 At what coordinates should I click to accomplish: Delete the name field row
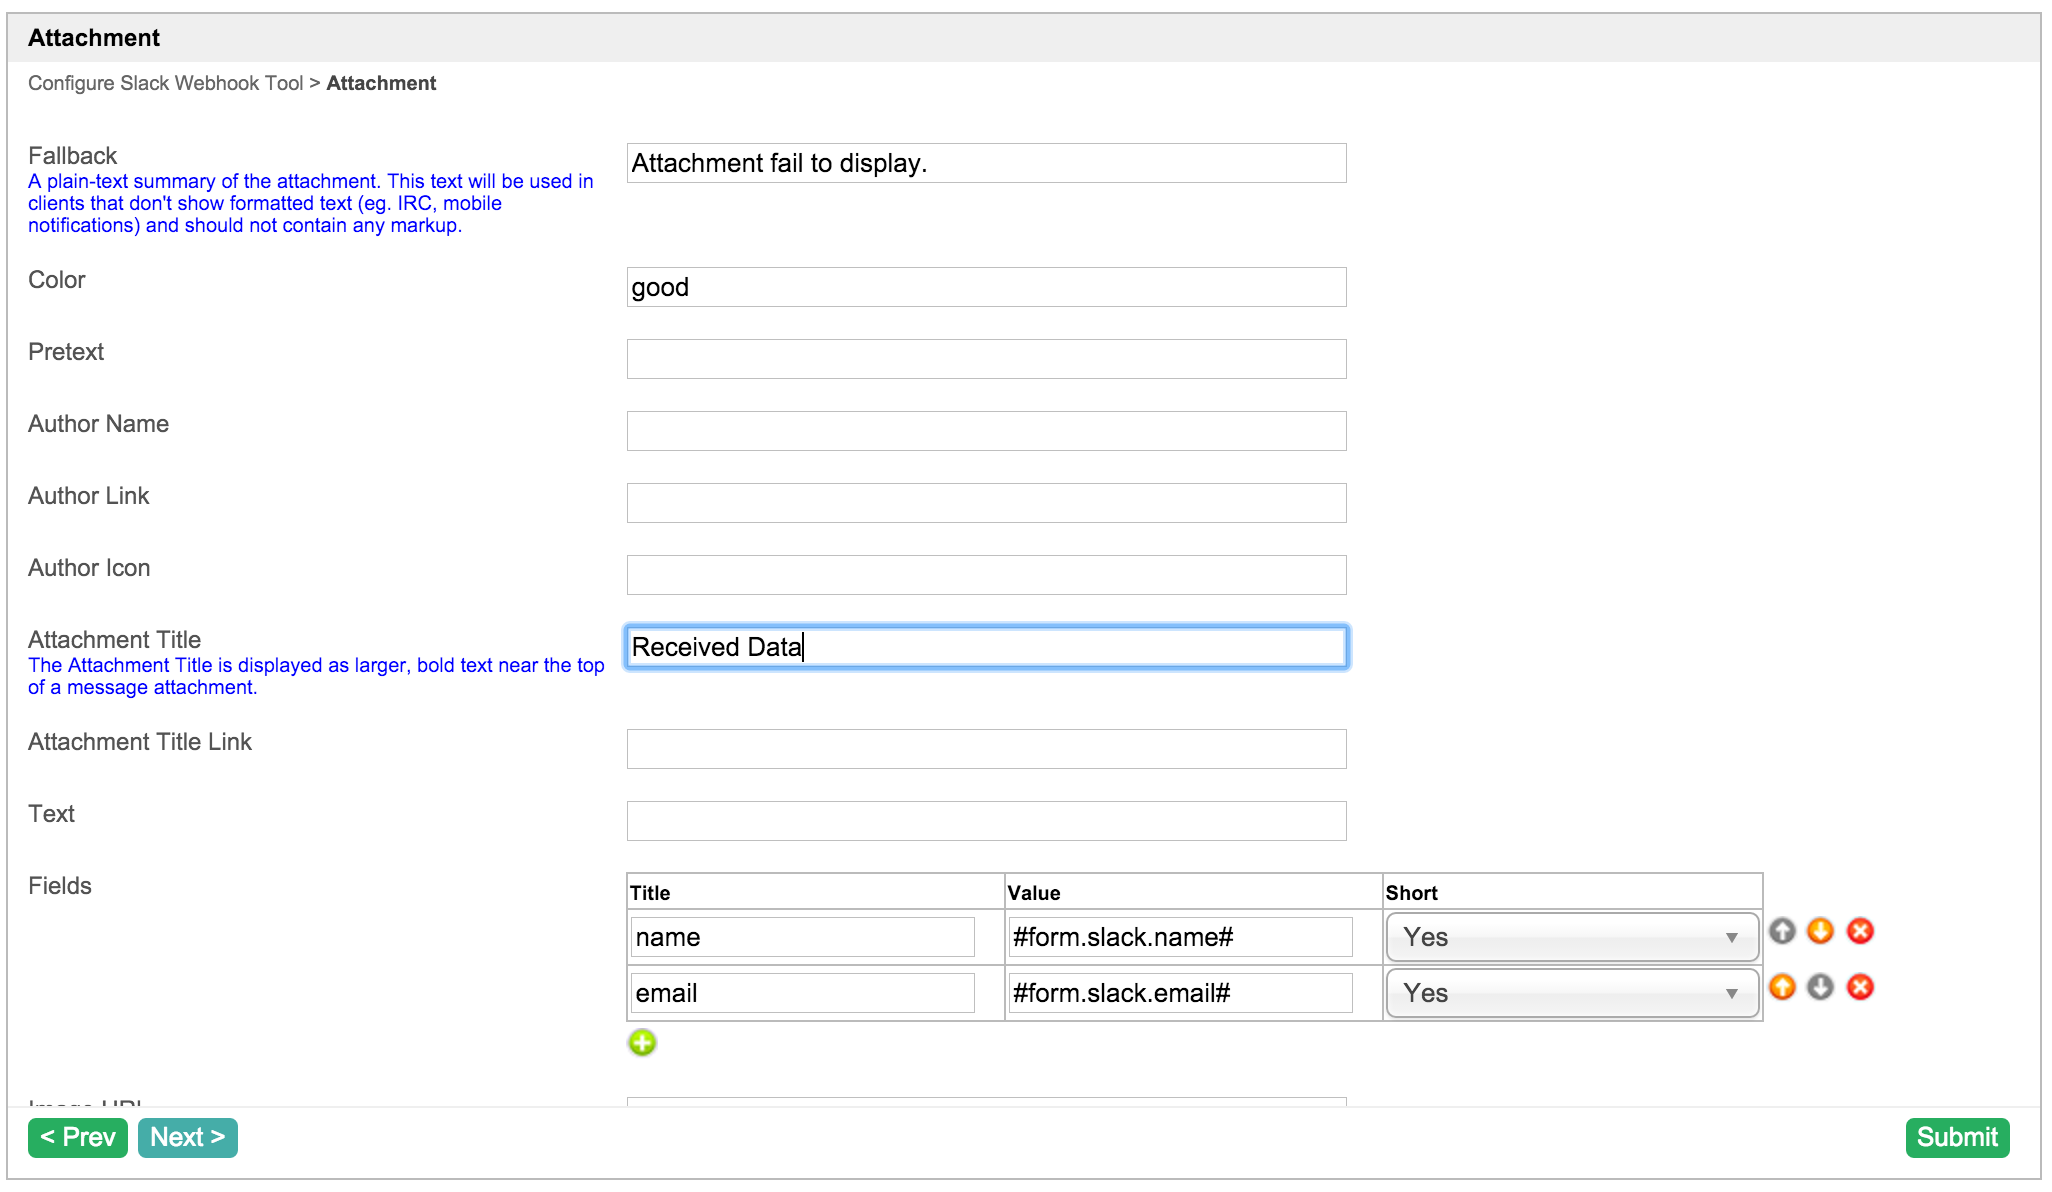pyautogui.click(x=1860, y=931)
